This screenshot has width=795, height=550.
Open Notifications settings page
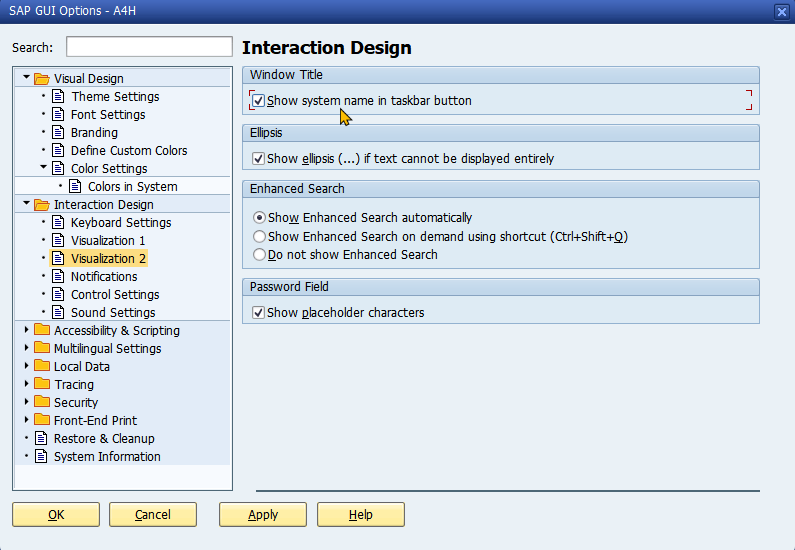[104, 276]
